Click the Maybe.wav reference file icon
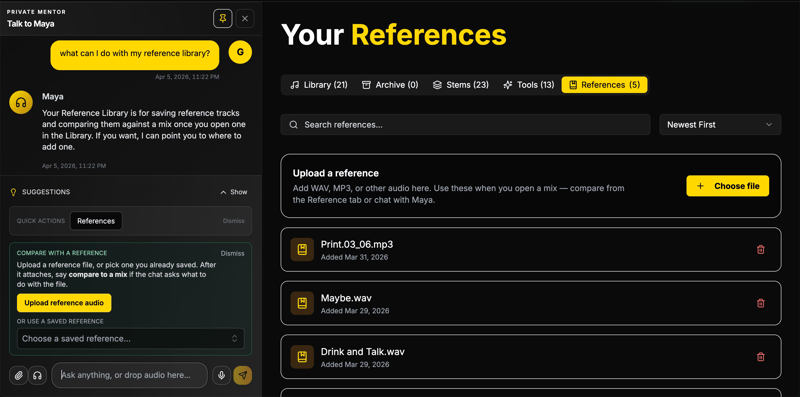 pos(302,303)
